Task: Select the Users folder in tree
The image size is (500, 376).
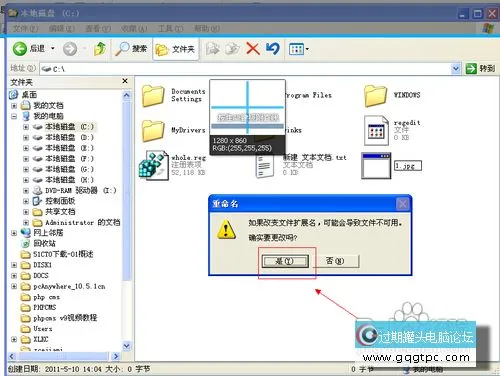Action: (x=43, y=329)
